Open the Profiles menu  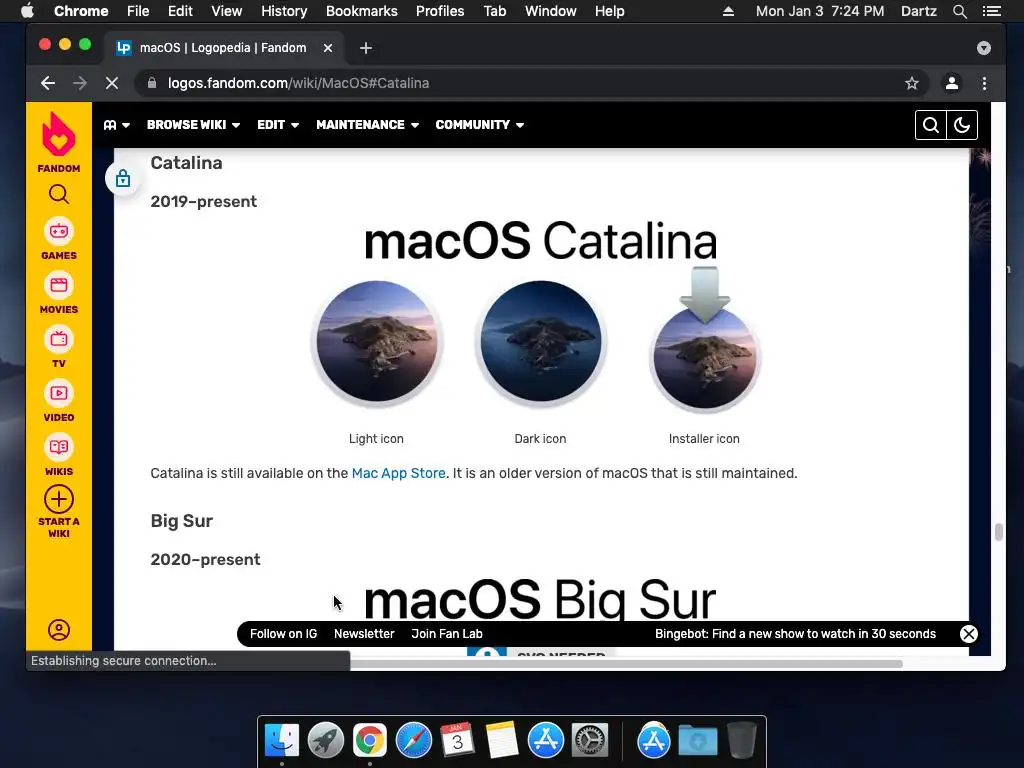440,11
